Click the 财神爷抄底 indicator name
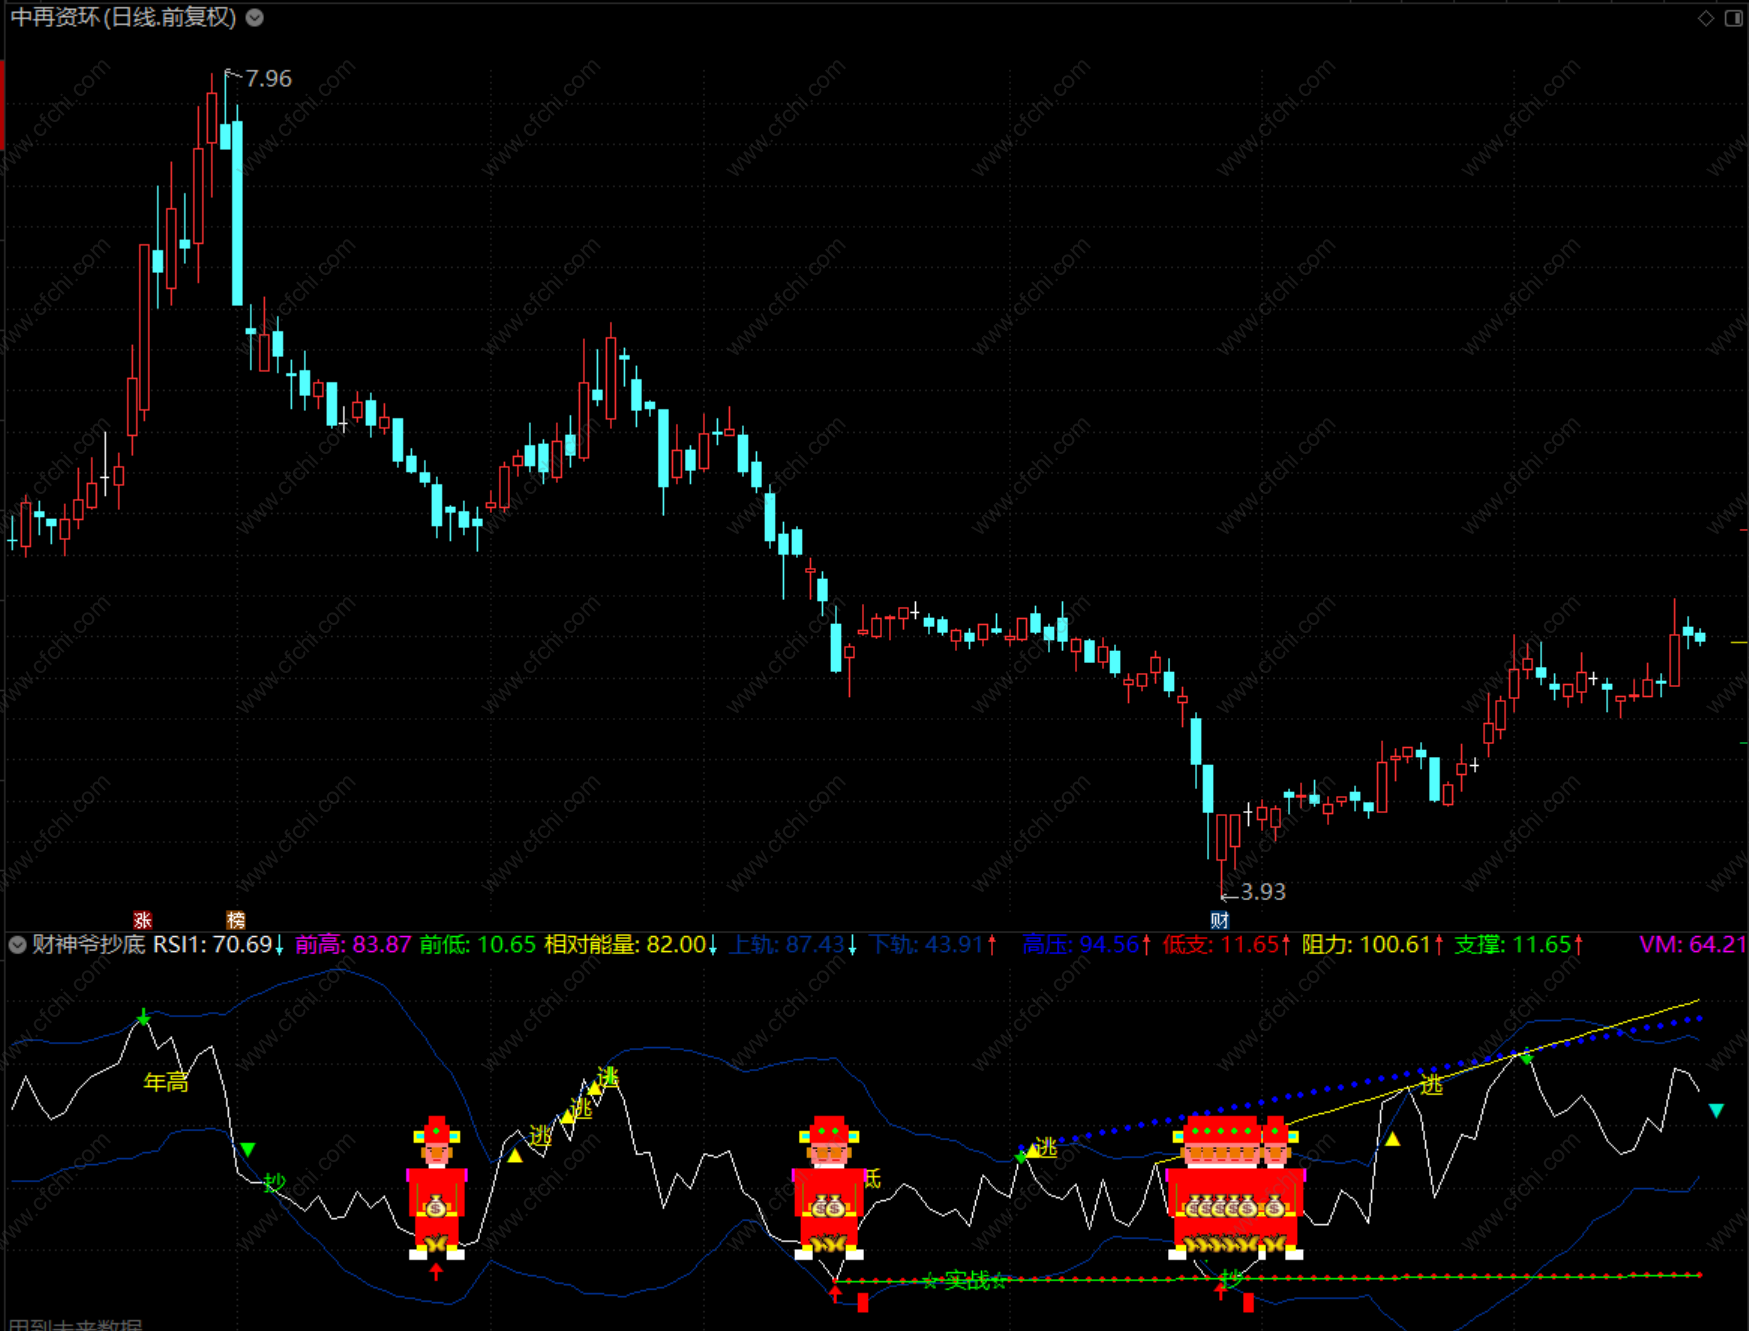This screenshot has width=1749, height=1331. [88, 944]
